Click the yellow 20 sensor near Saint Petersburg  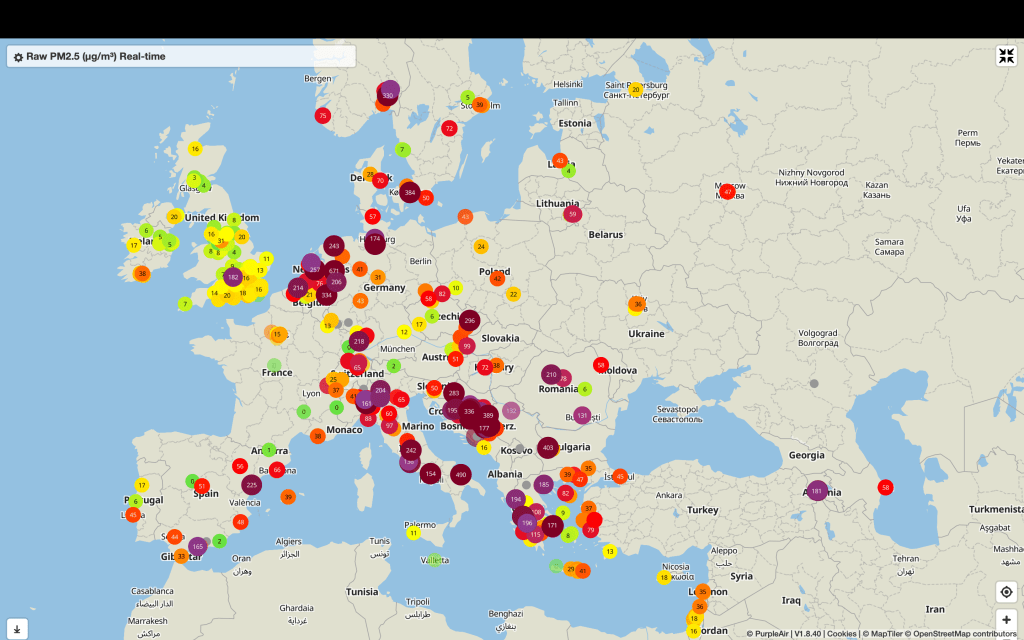pos(635,90)
